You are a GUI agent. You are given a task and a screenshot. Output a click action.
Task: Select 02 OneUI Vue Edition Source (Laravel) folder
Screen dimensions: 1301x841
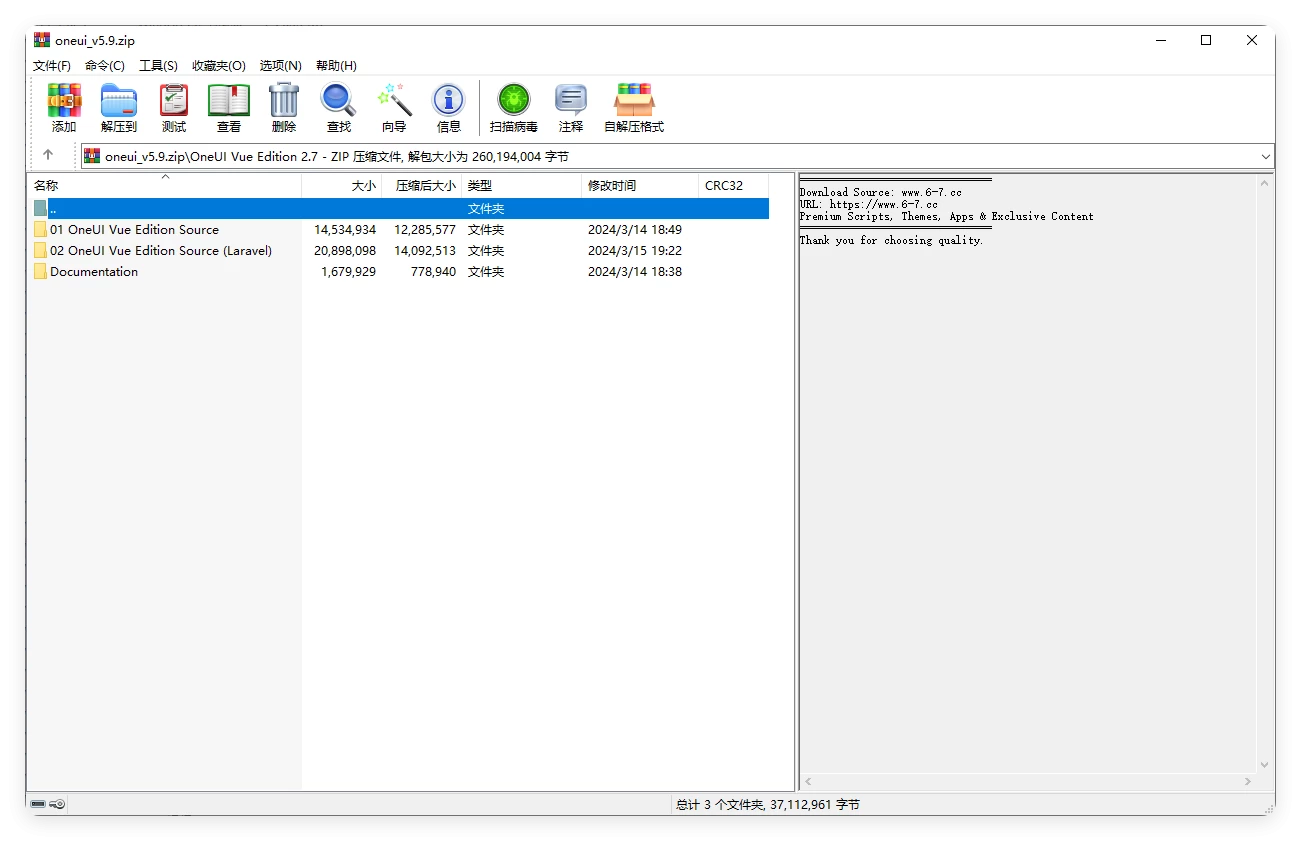[160, 251]
